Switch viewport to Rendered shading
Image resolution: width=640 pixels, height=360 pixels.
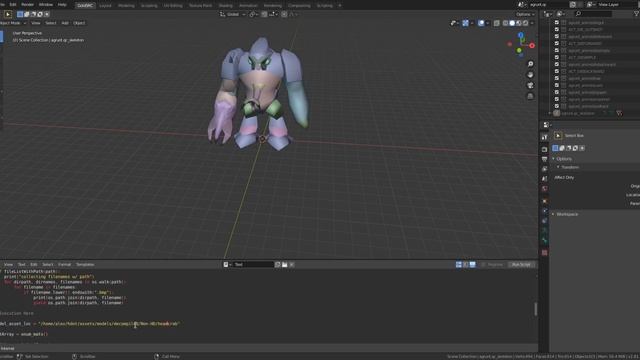[x=525, y=23]
